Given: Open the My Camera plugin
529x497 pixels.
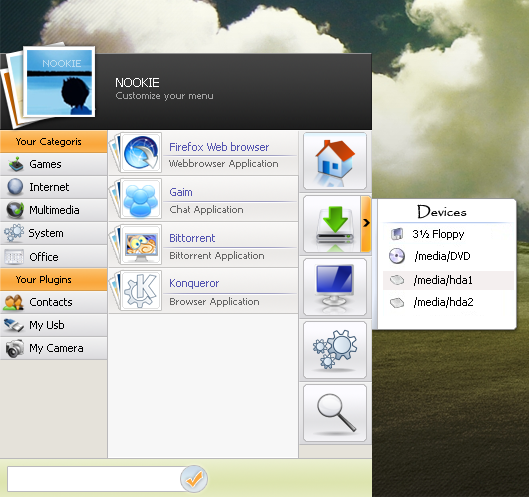Looking at the screenshot, I should (x=54, y=348).
